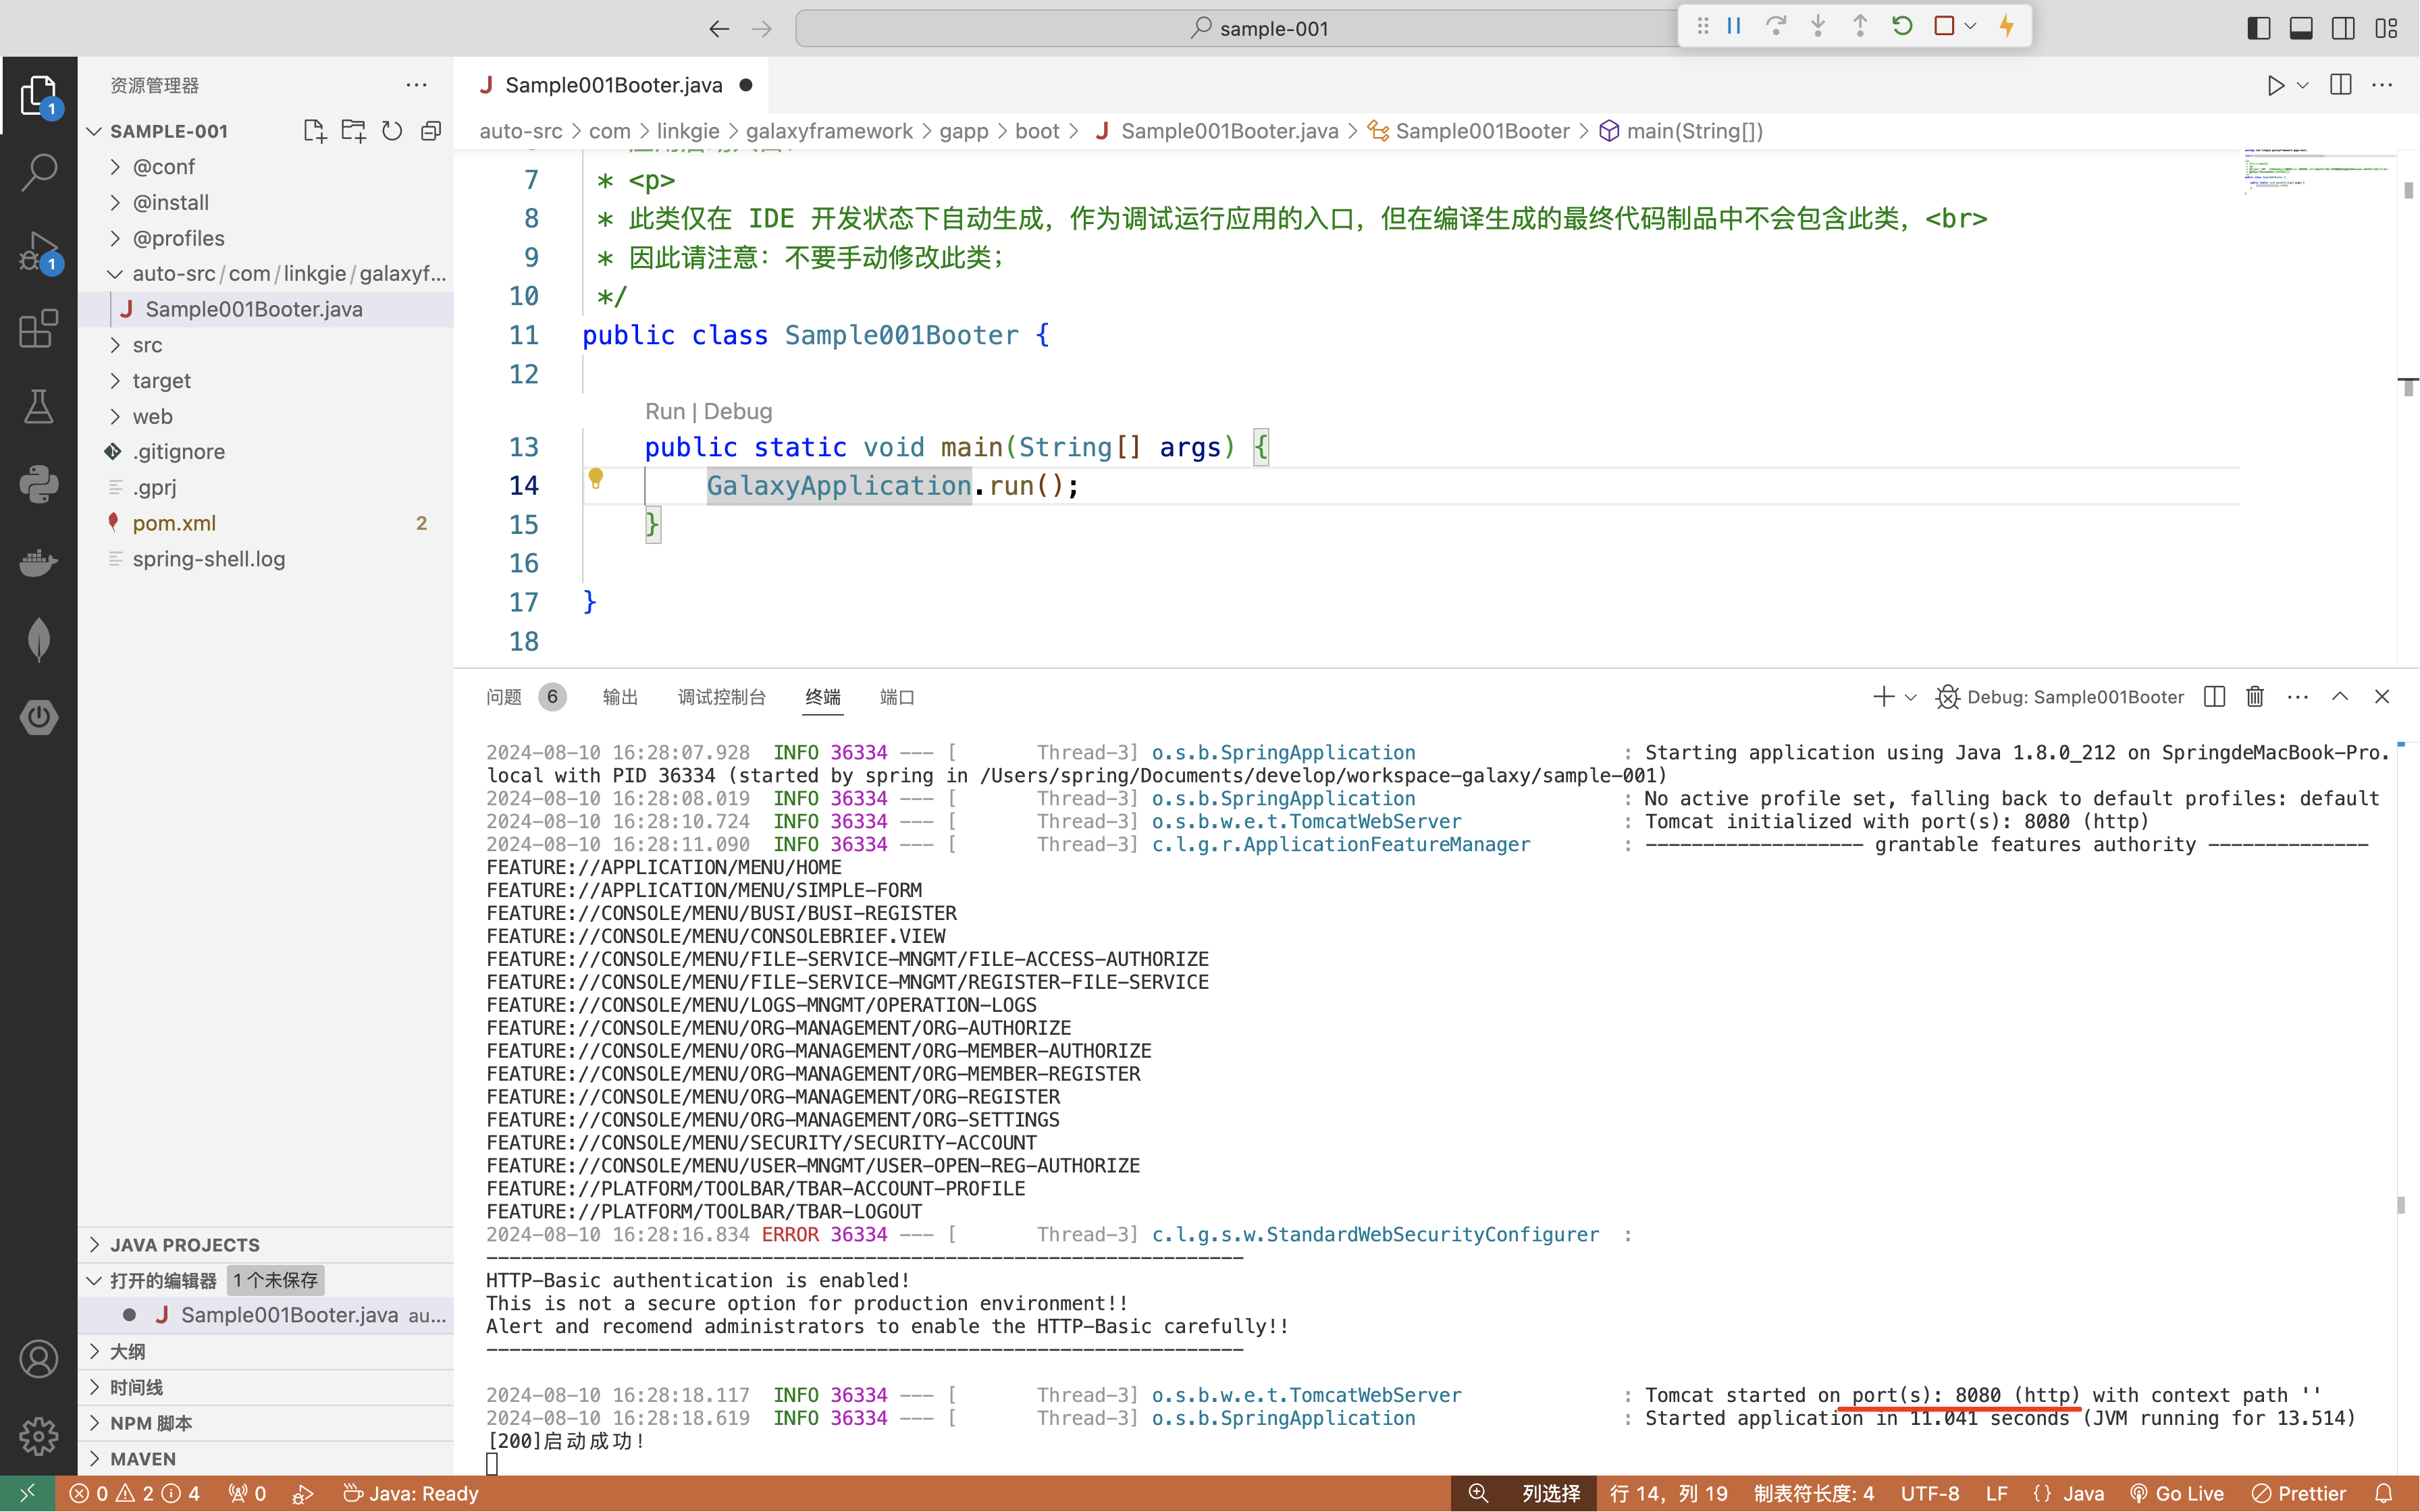Create a new folder in SAMPLE-001
Screen dimensions: 2420x1512
pos(353,131)
